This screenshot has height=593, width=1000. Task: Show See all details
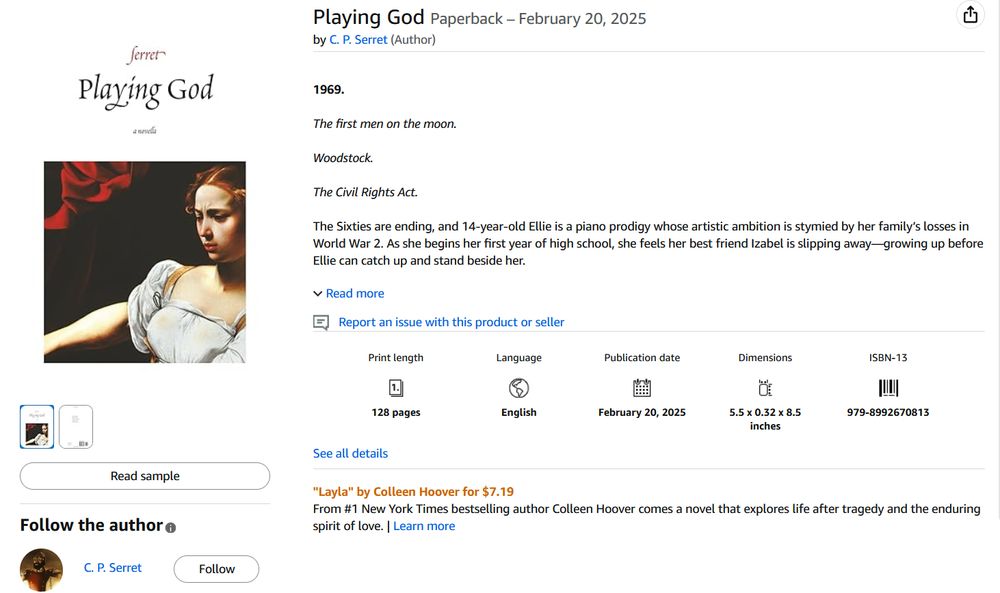(350, 453)
